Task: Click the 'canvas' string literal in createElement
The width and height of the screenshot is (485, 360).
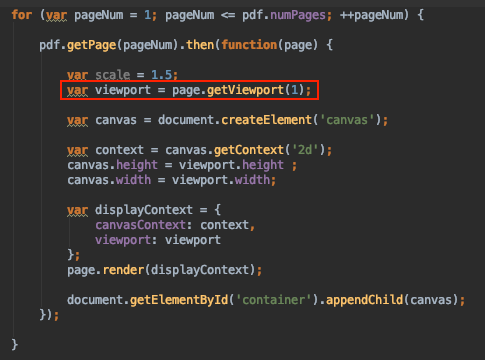Action: [x=347, y=120]
